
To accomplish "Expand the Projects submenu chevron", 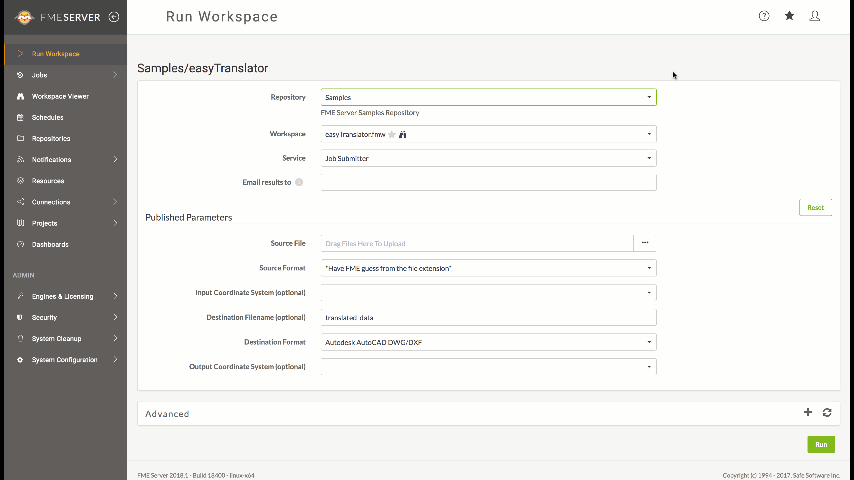I will pyautogui.click(x=115, y=223).
